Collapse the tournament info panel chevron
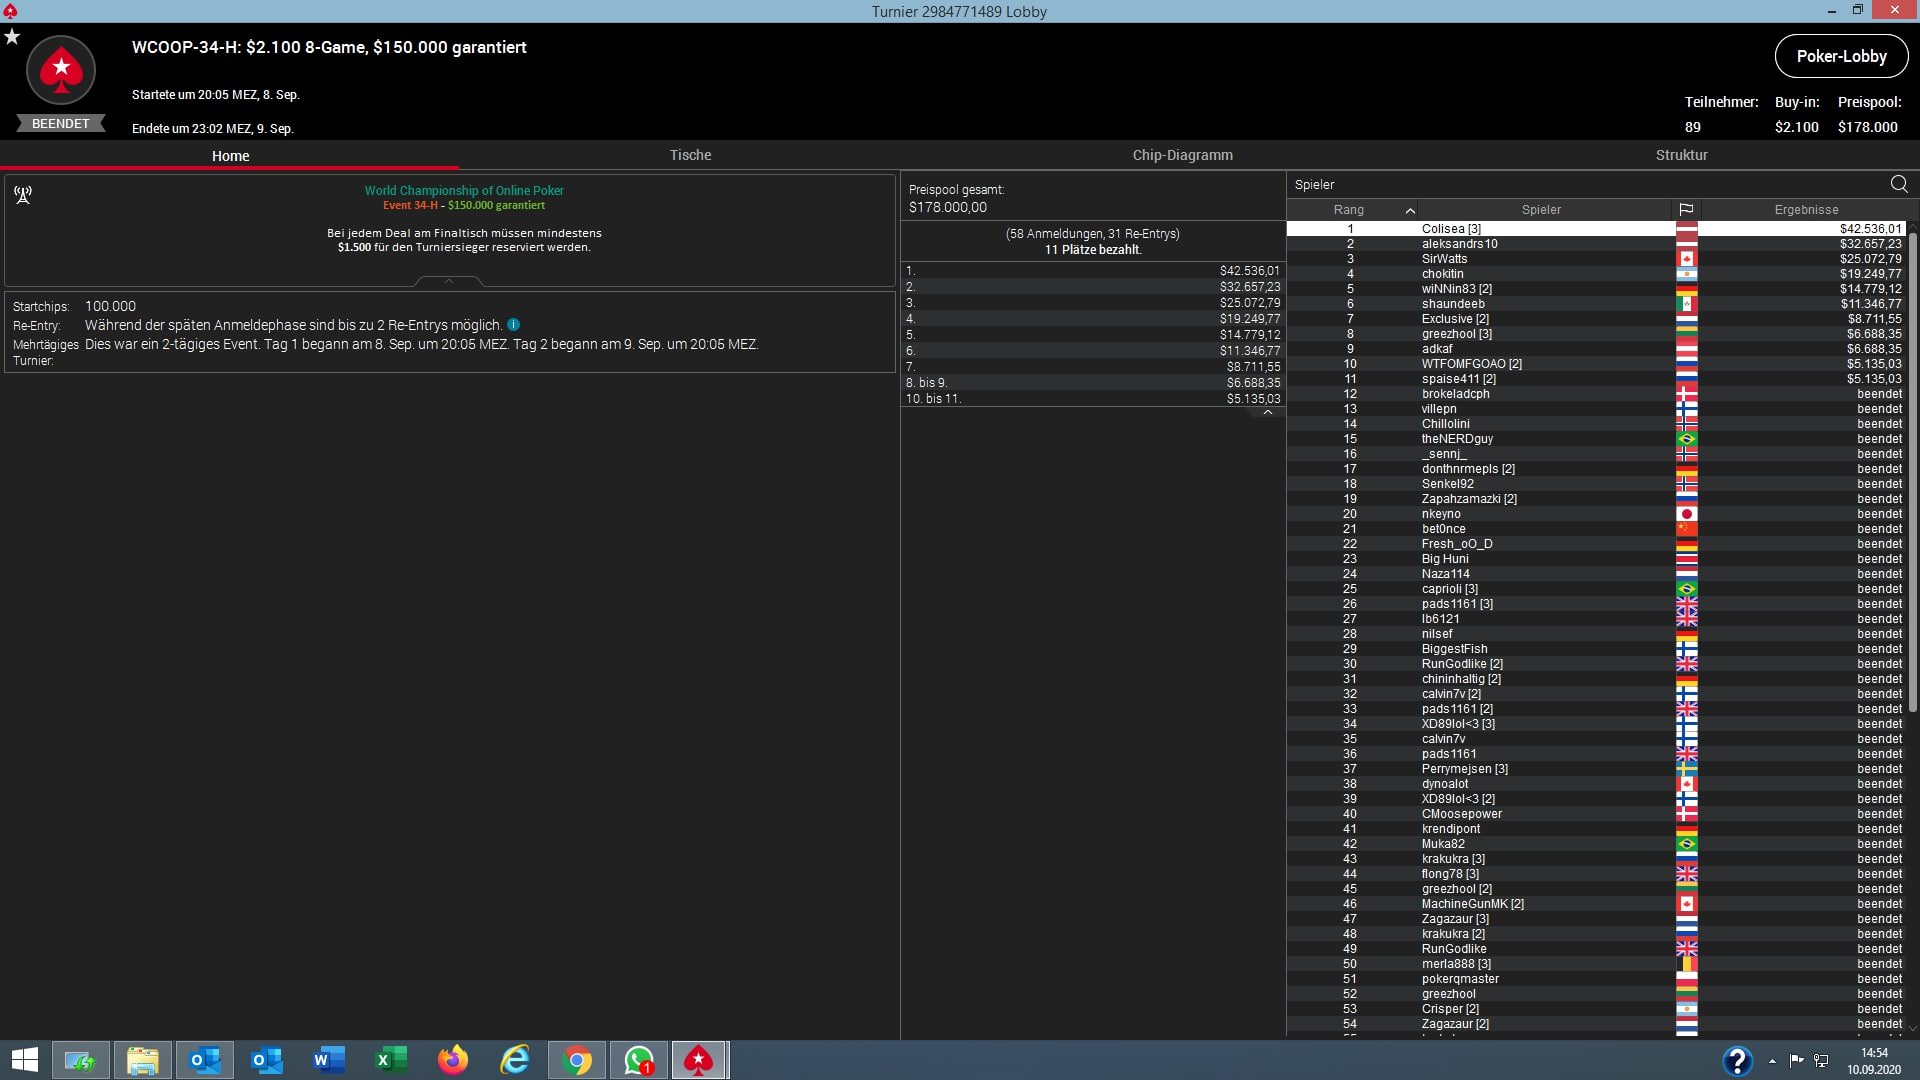The image size is (1920, 1080). tap(449, 282)
